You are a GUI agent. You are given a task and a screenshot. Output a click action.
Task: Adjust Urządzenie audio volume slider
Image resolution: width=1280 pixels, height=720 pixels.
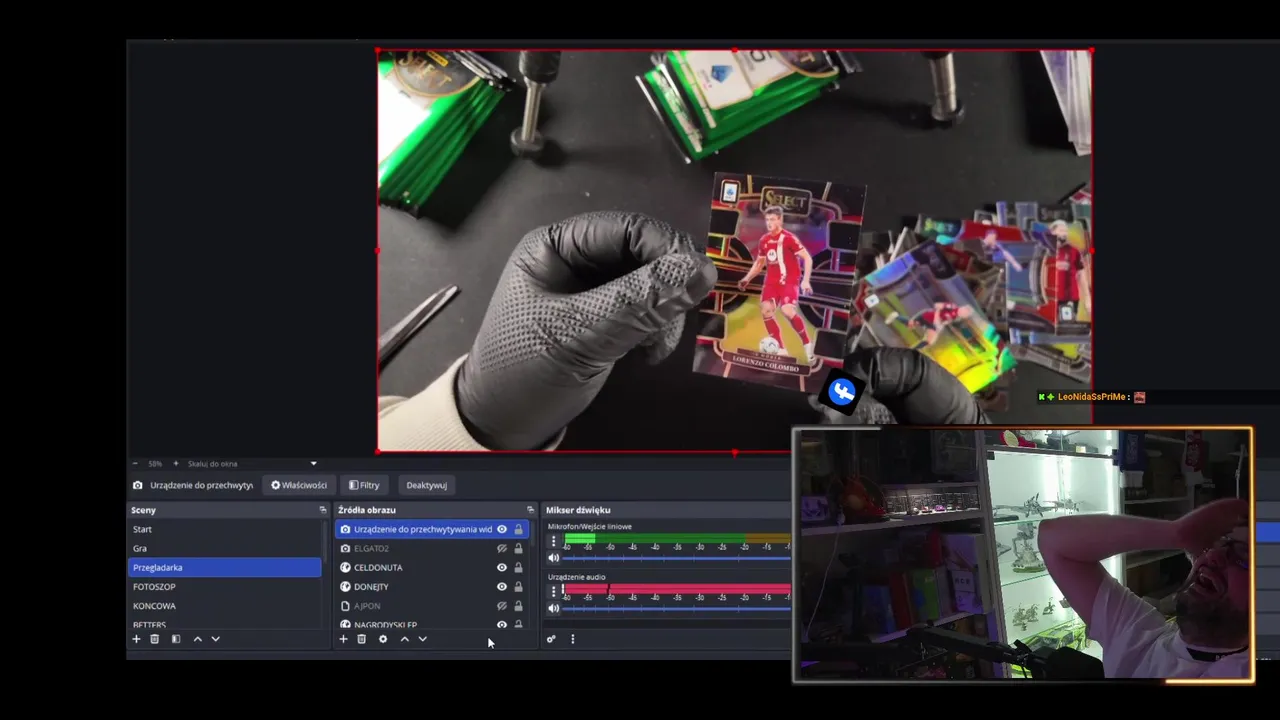[677, 608]
